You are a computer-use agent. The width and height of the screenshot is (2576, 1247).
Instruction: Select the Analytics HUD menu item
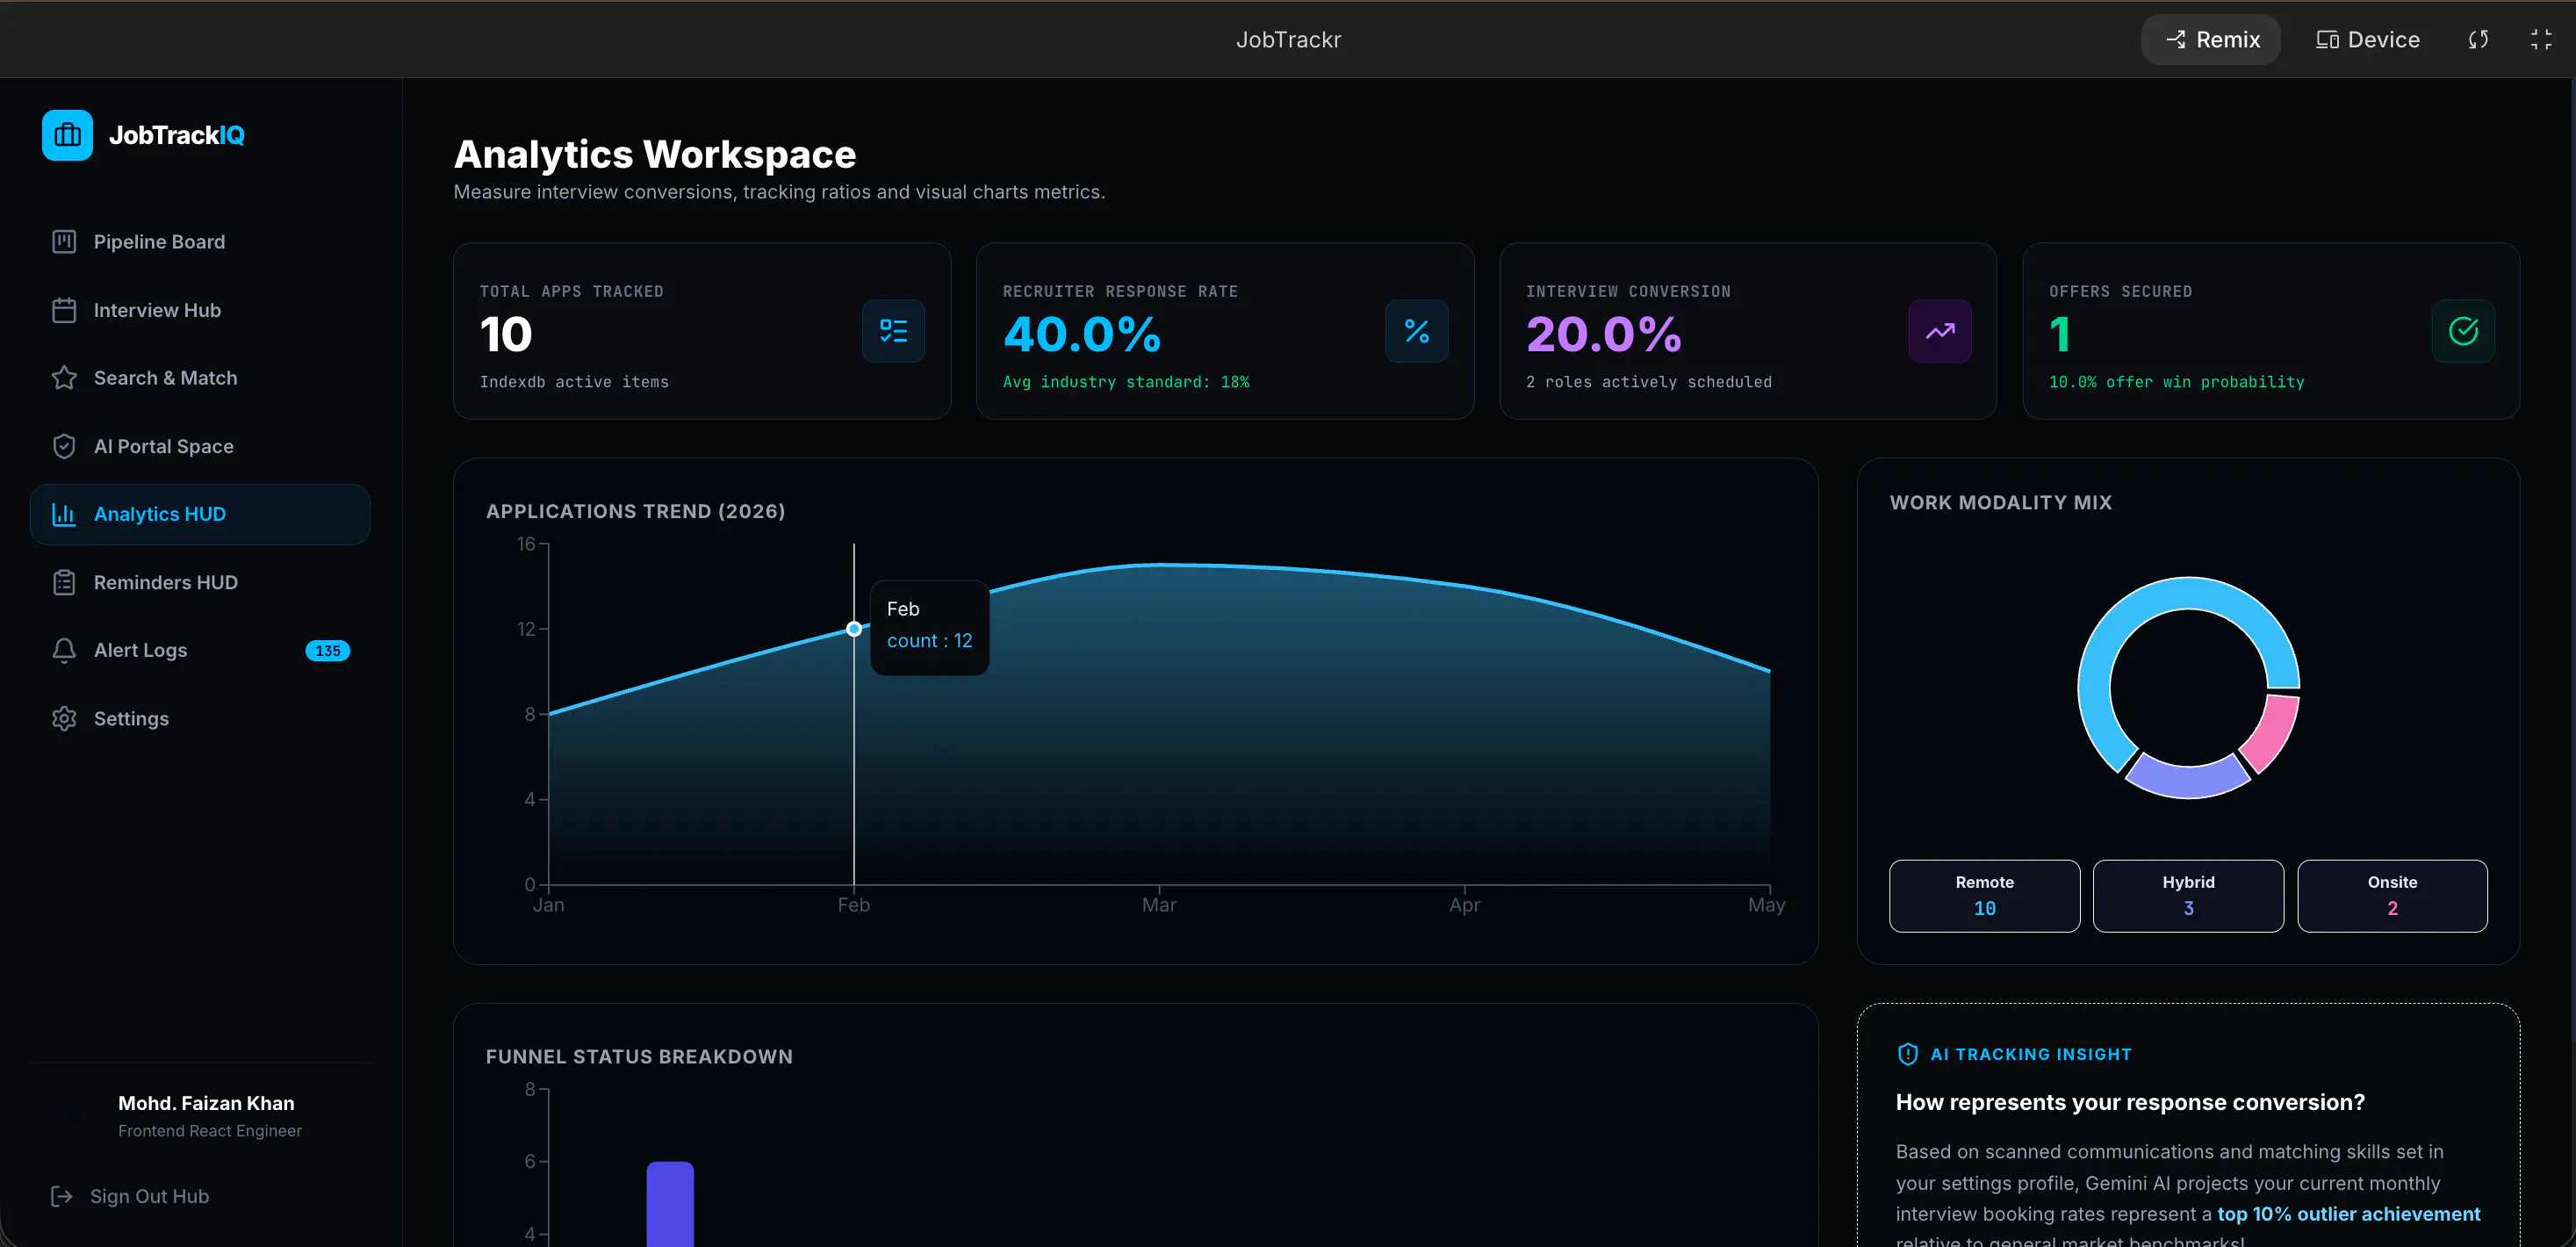point(200,514)
